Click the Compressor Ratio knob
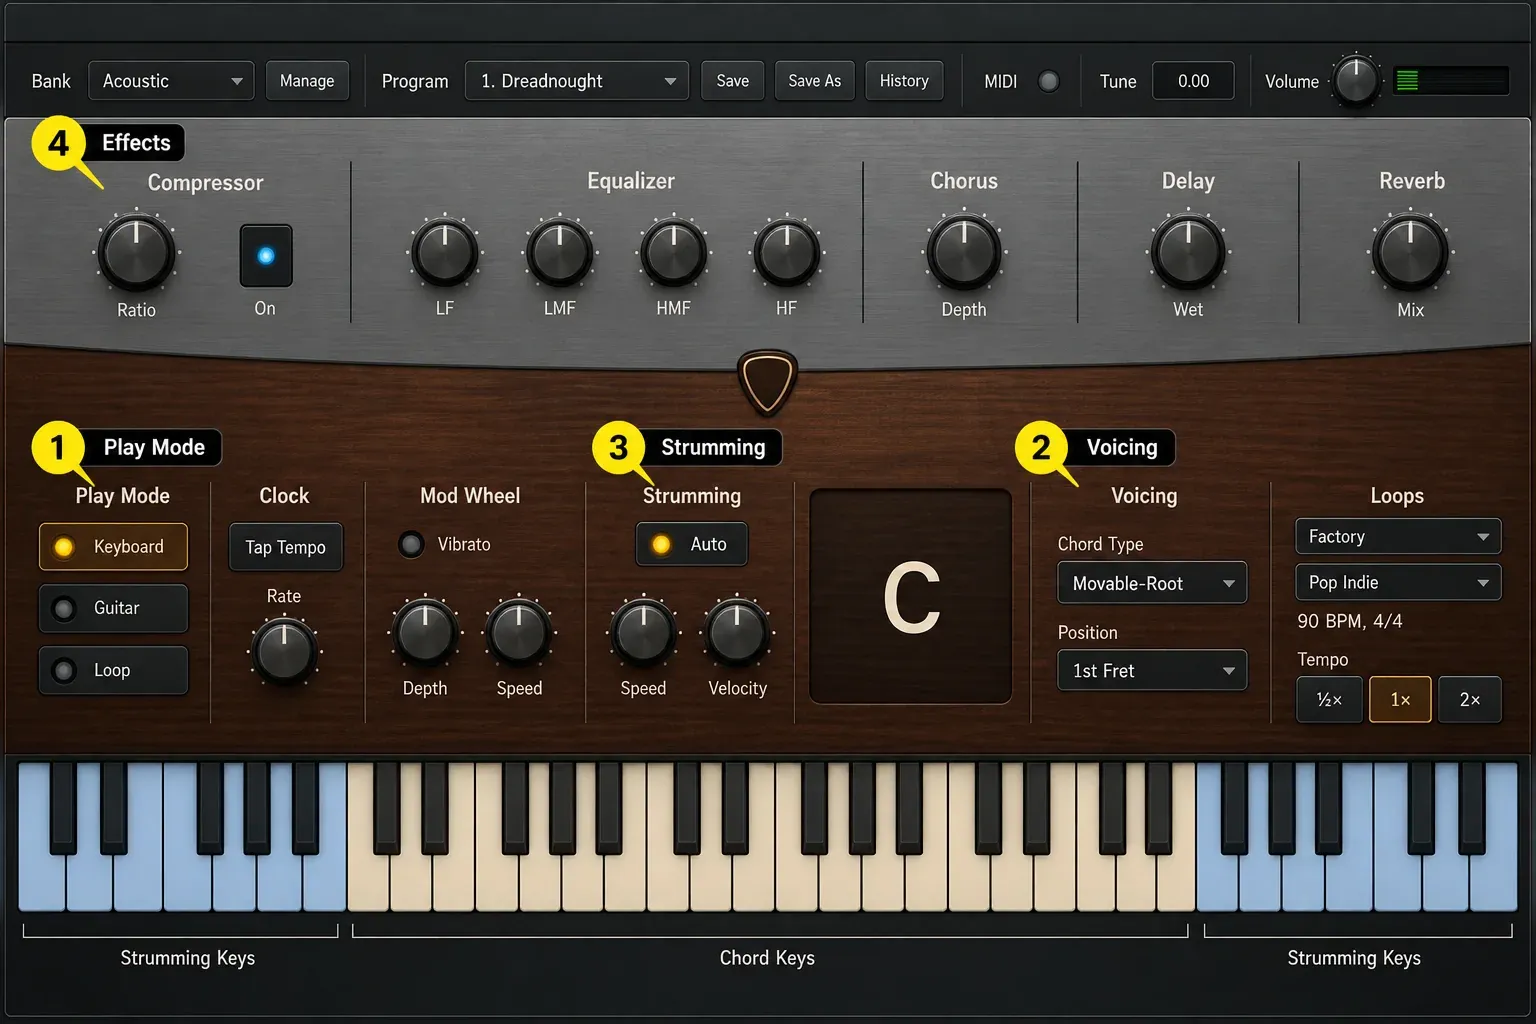 136,252
